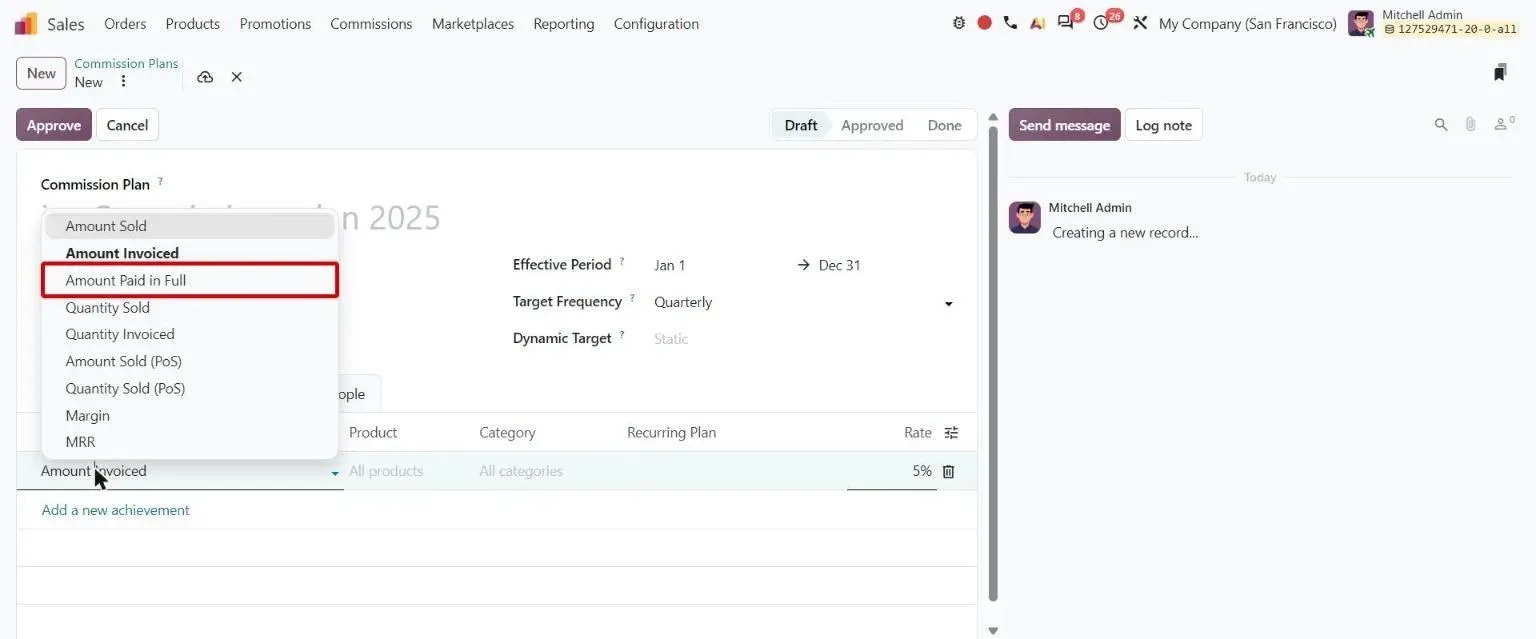Open the Orders menu
Screen dimensions: 1536x639
(125, 23)
